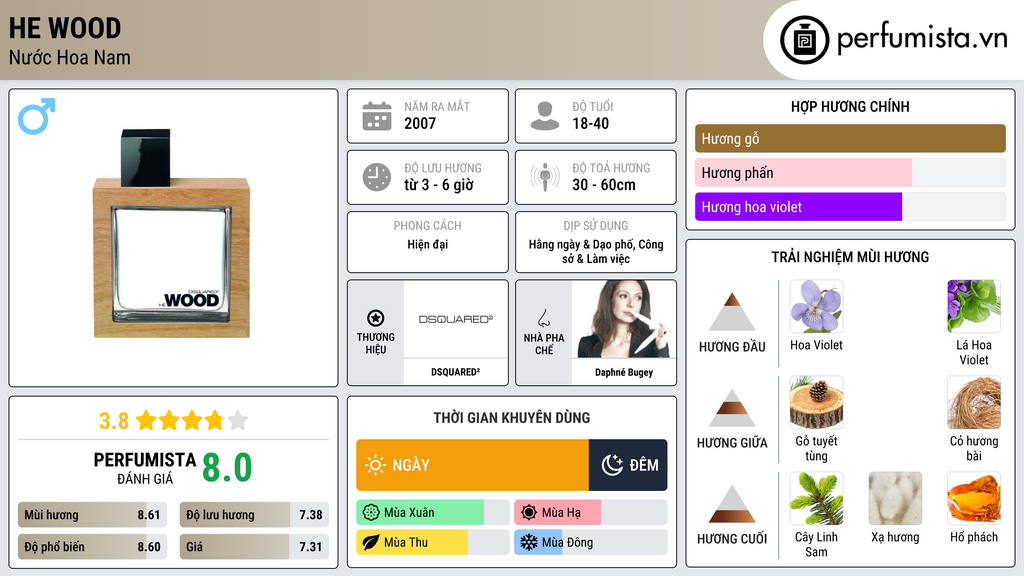Open the Xạ hương note image
Image resolution: width=1024 pixels, height=576 pixels.
click(x=895, y=499)
